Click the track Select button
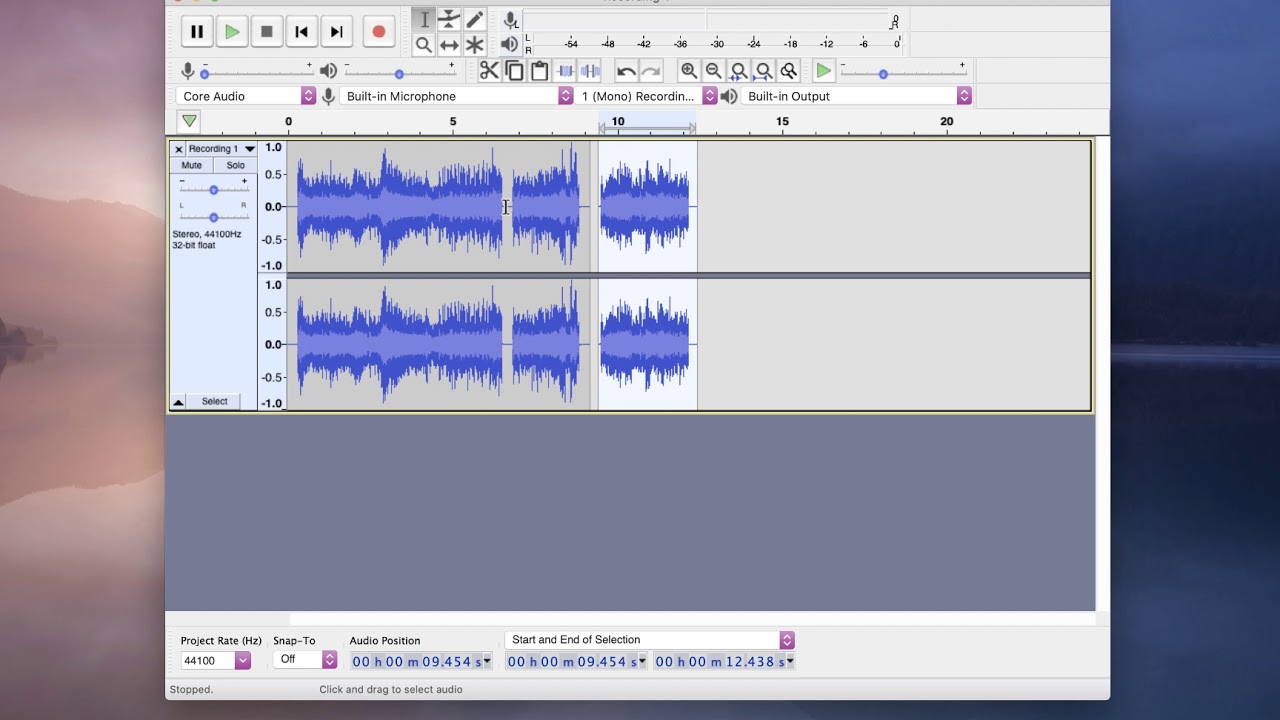Screen dimensions: 1280x720 pyautogui.click(x=215, y=401)
